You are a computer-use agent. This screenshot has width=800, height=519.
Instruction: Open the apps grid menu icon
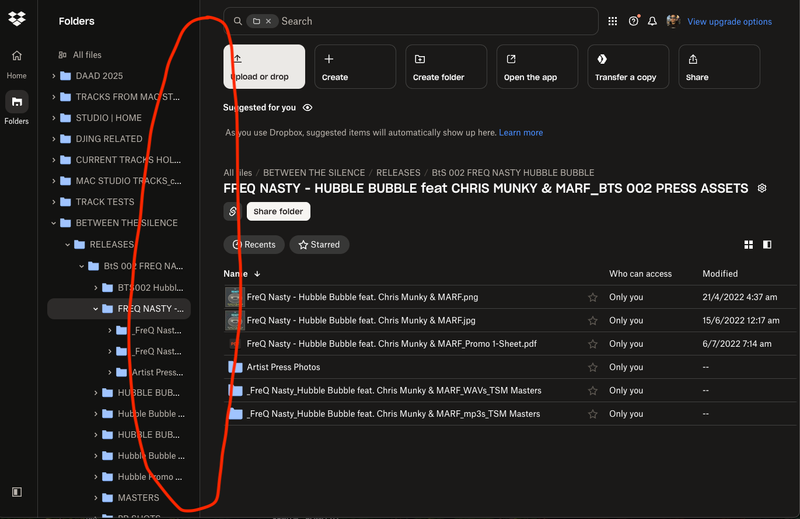click(612, 21)
